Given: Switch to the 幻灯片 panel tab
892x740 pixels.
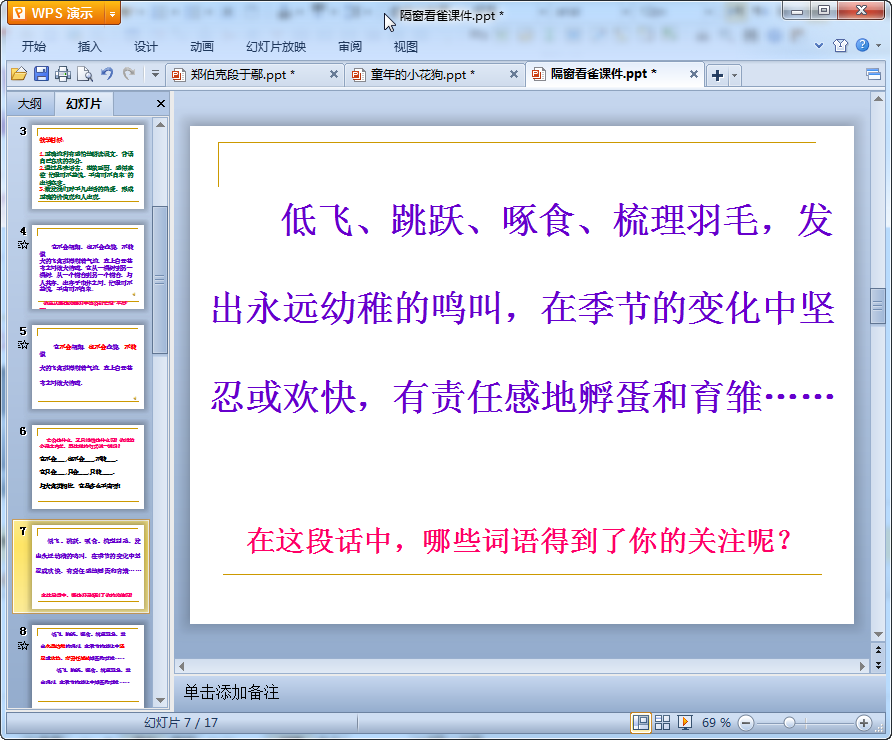Looking at the screenshot, I should tap(84, 104).
